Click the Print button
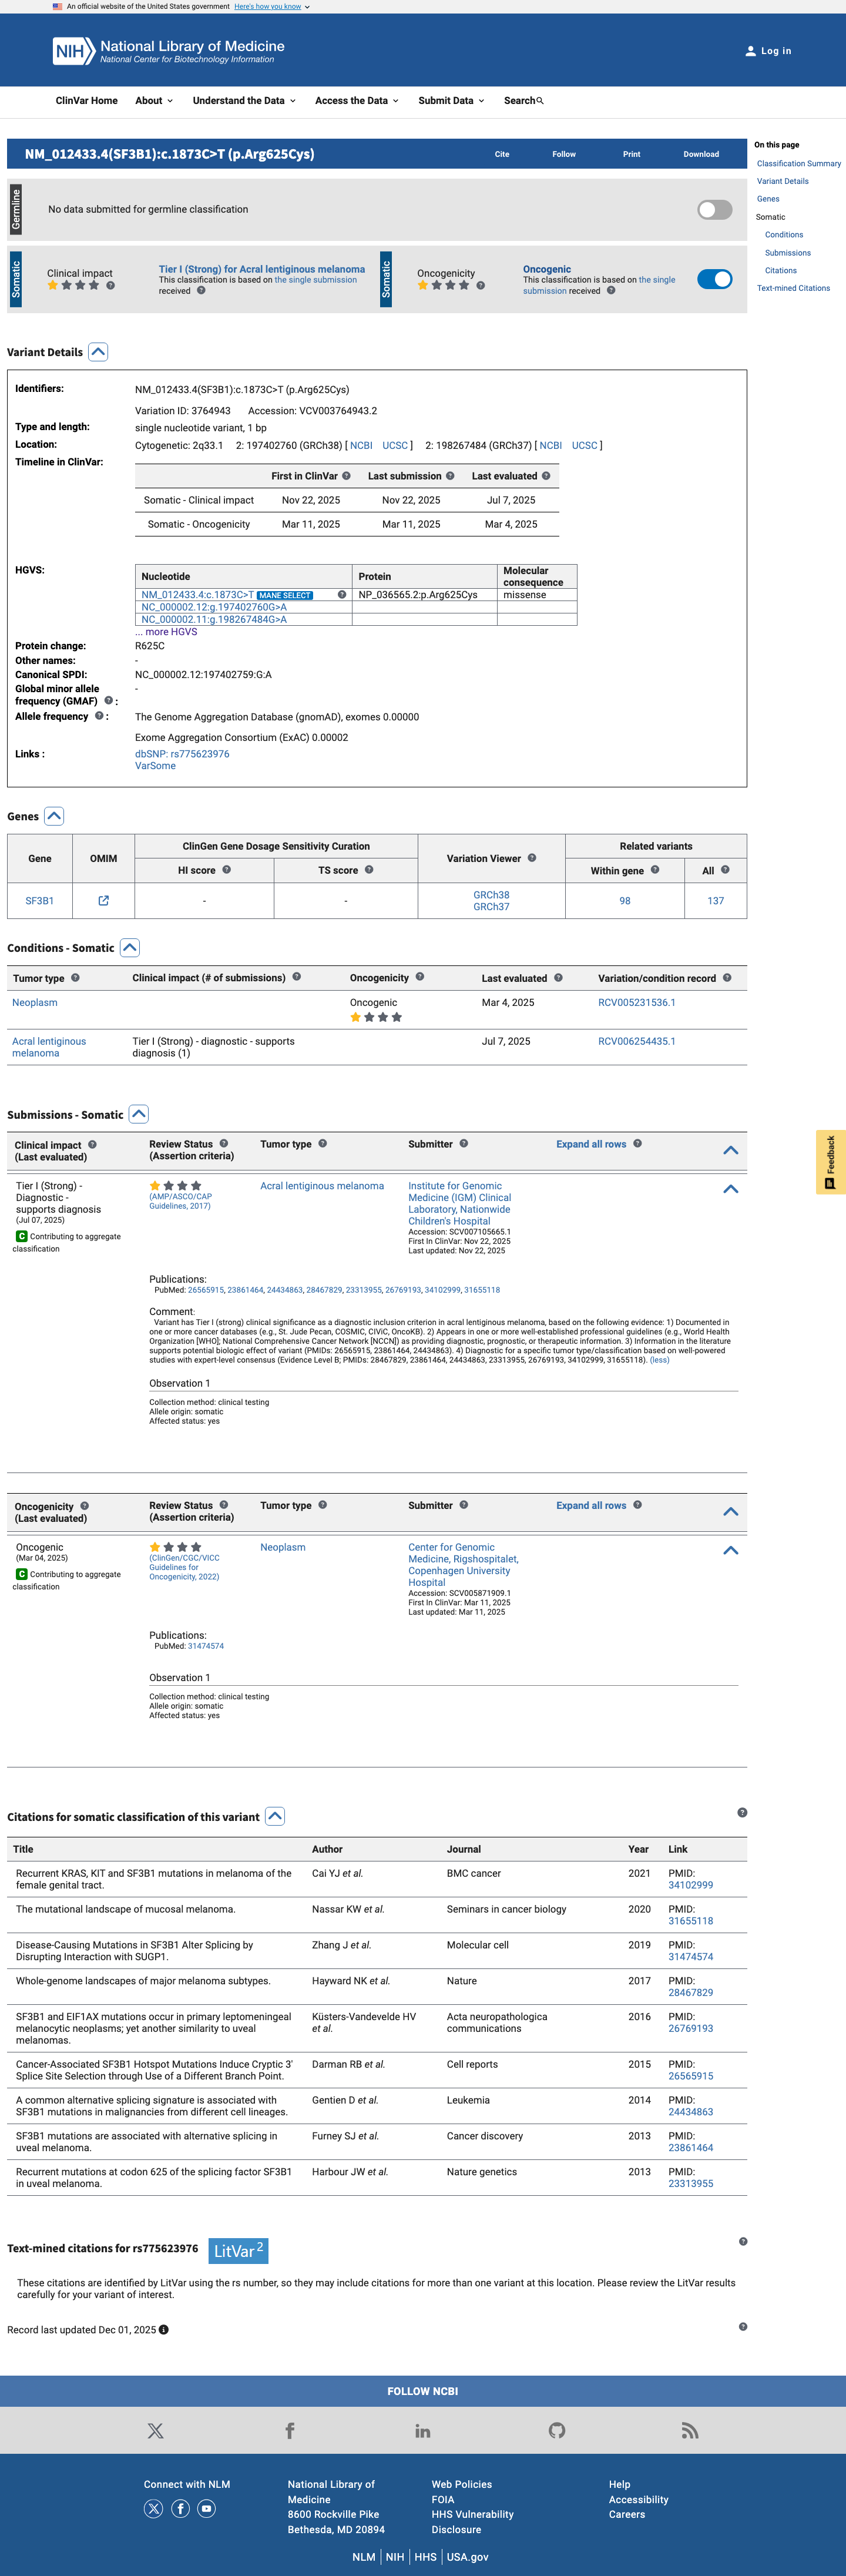This screenshot has width=846, height=2576. click(x=632, y=154)
